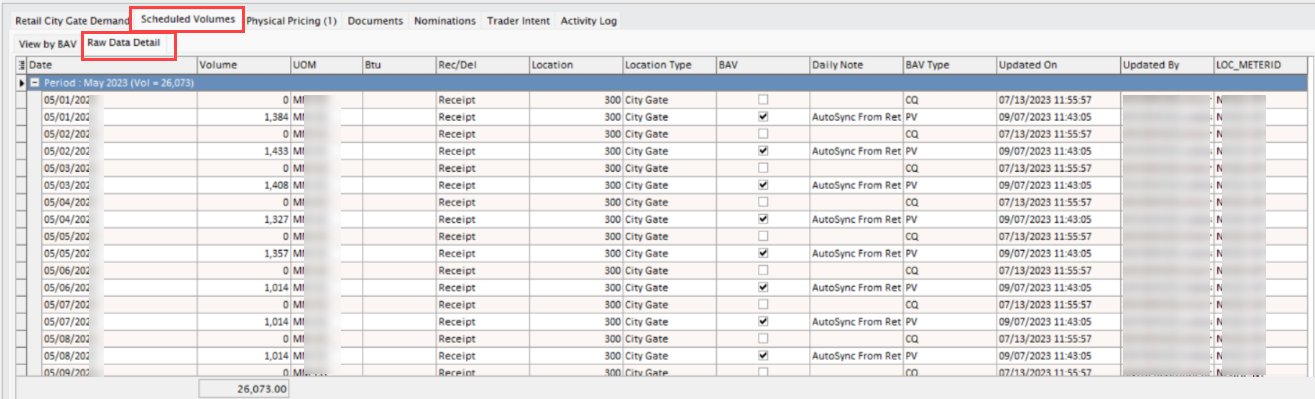Viewport: 1315px width, 399px height.
Task: Select the Raw Data Detail sub-tab
Action: tap(124, 43)
